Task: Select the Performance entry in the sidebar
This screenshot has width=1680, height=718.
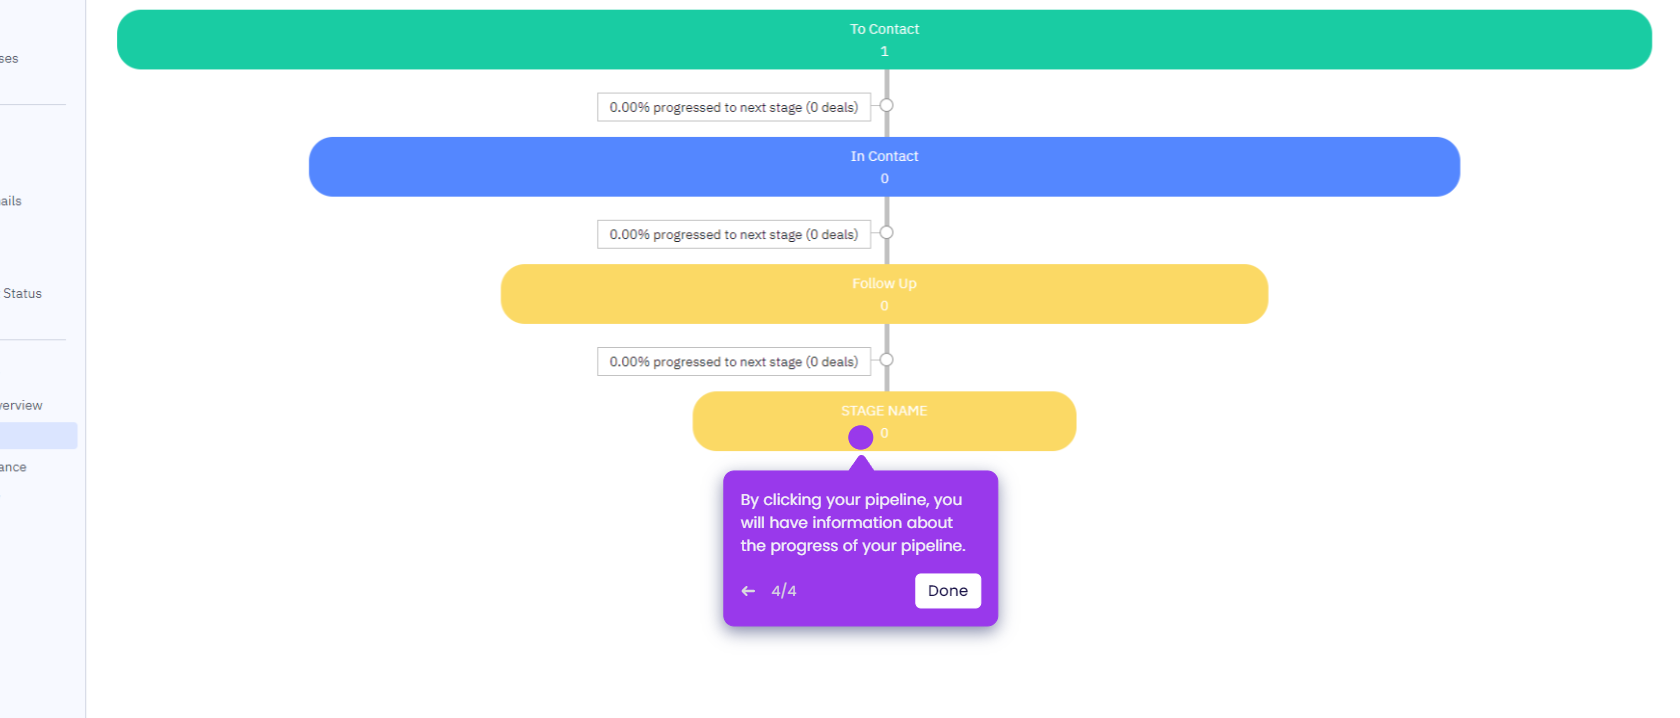Action: click(13, 466)
